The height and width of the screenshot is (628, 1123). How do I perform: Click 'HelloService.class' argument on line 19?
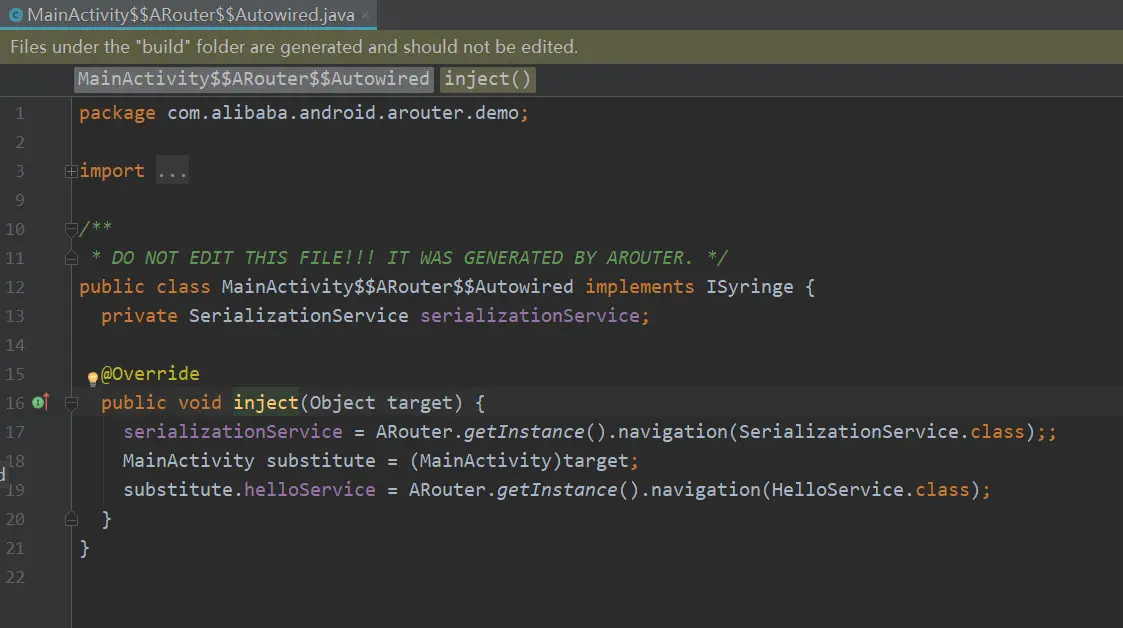870,490
